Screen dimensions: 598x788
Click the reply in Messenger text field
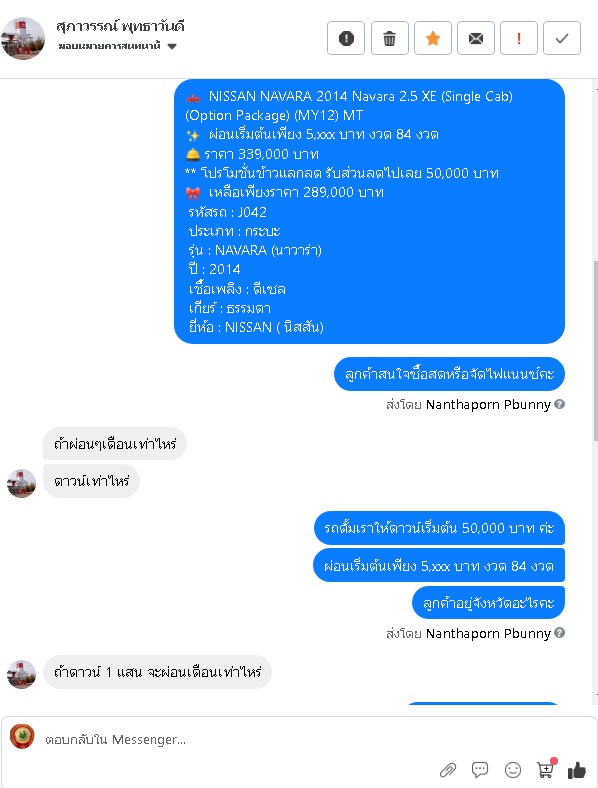click(x=236, y=739)
